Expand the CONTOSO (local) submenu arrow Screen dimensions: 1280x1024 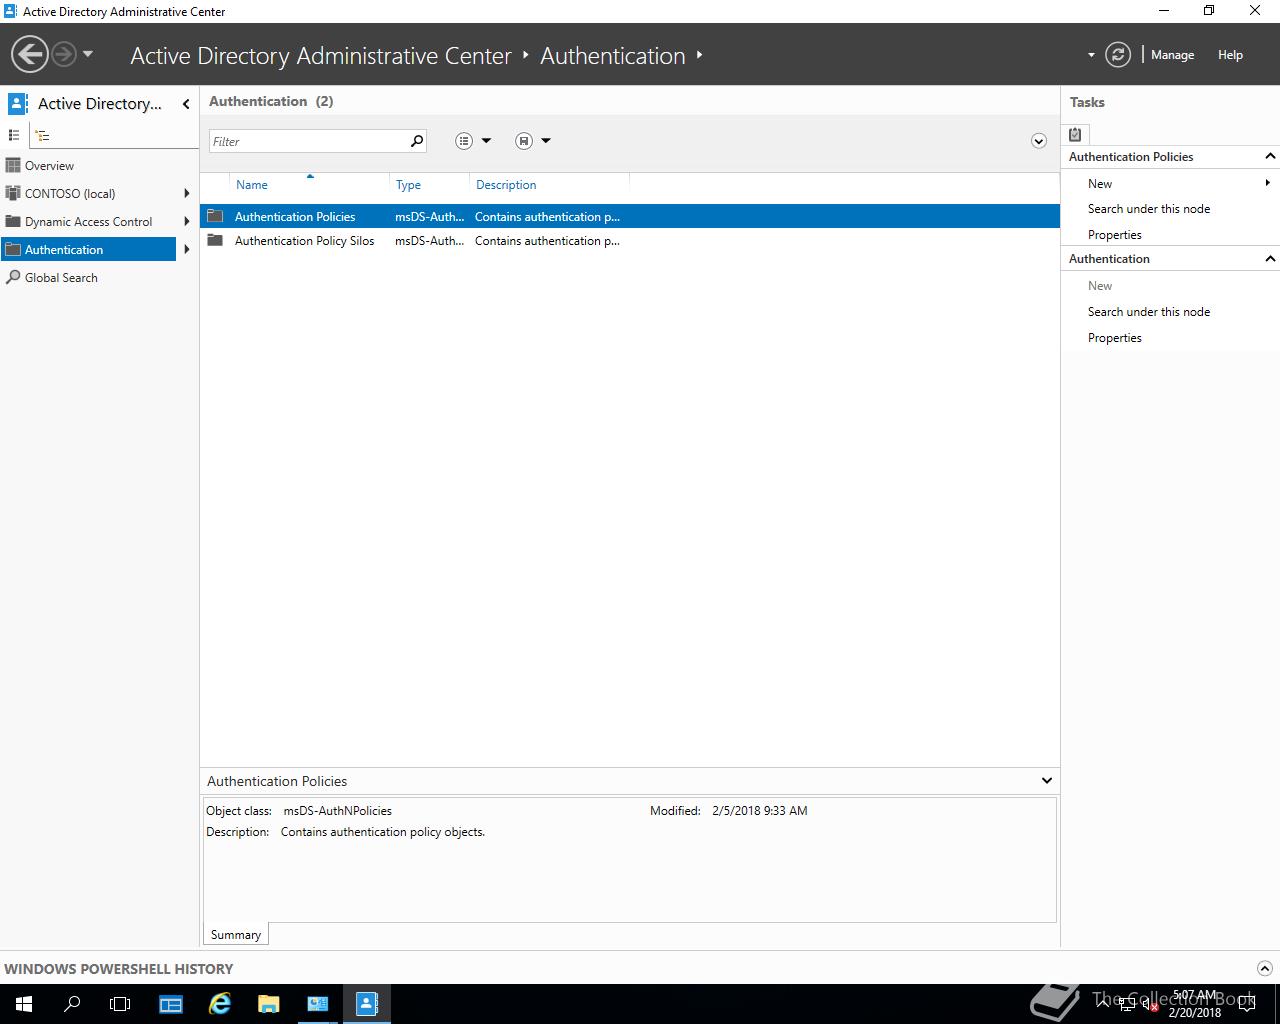187,194
